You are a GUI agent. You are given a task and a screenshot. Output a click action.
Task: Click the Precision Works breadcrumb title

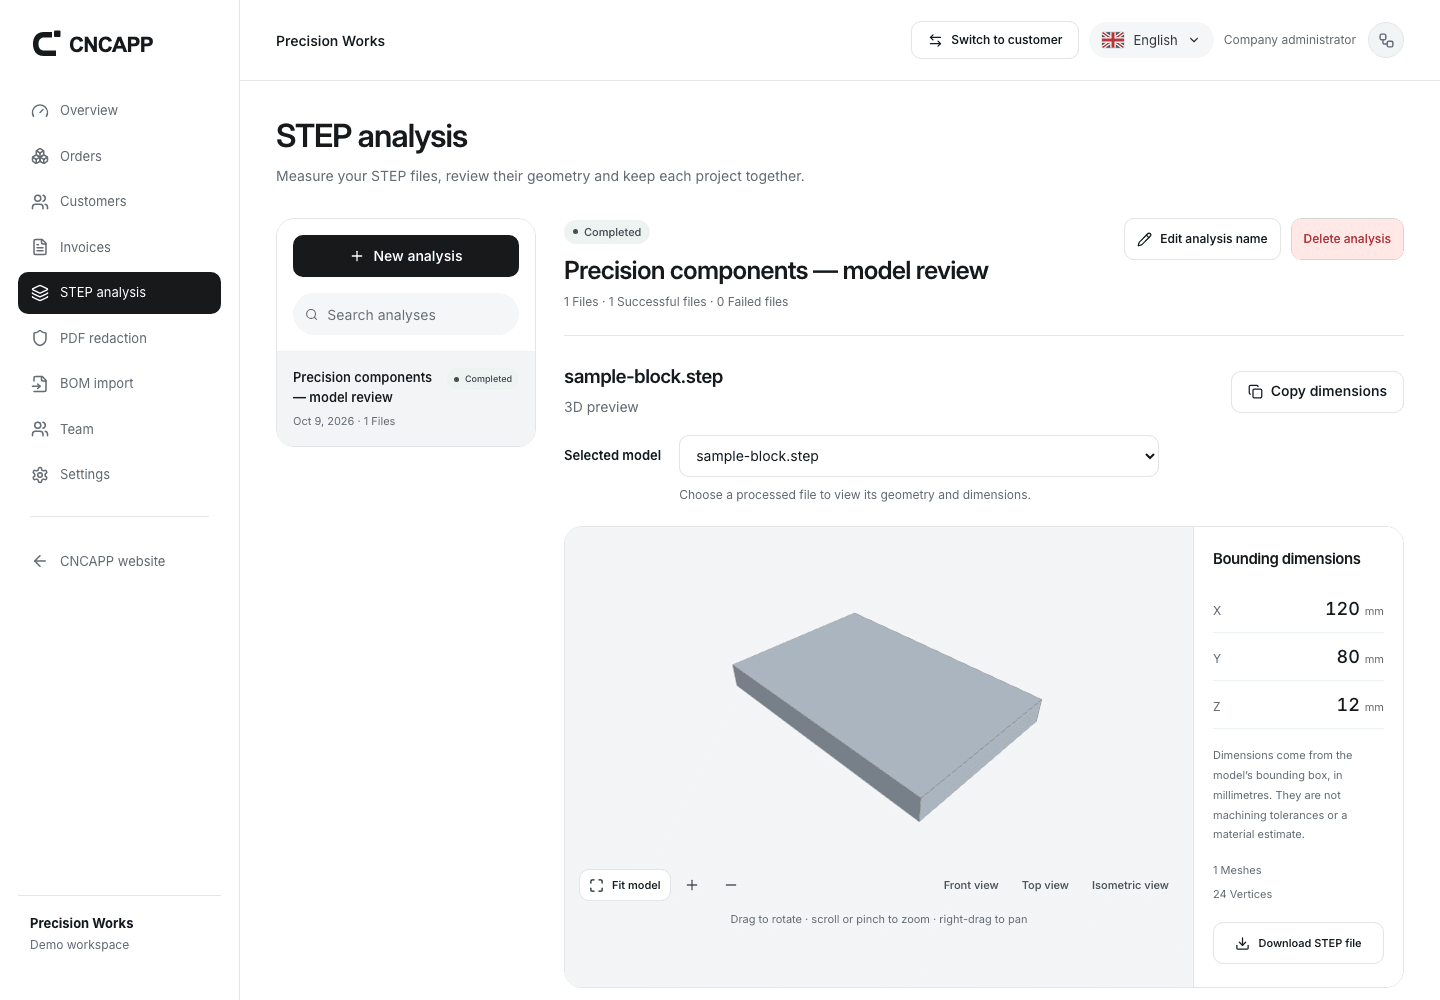(x=330, y=41)
